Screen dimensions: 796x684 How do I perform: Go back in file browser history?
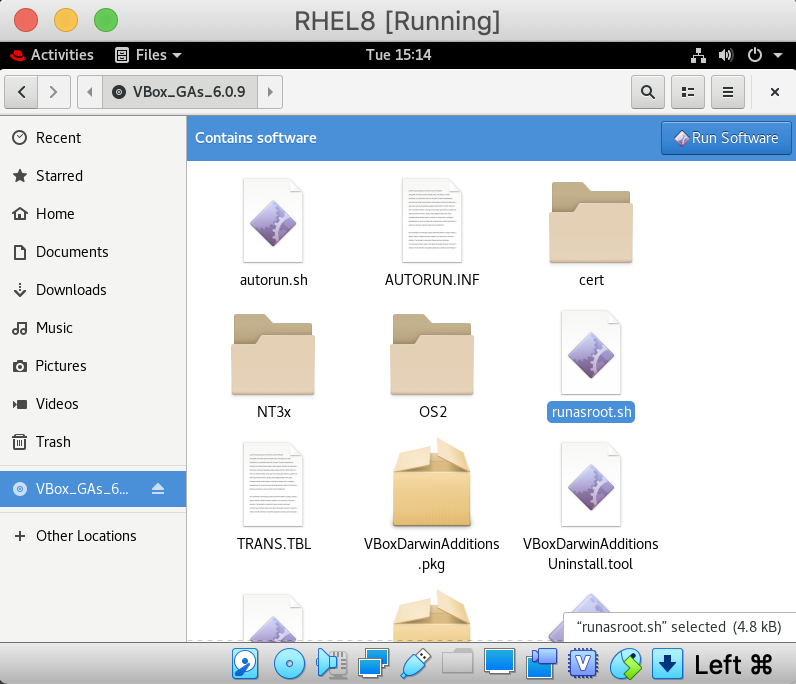click(21, 92)
